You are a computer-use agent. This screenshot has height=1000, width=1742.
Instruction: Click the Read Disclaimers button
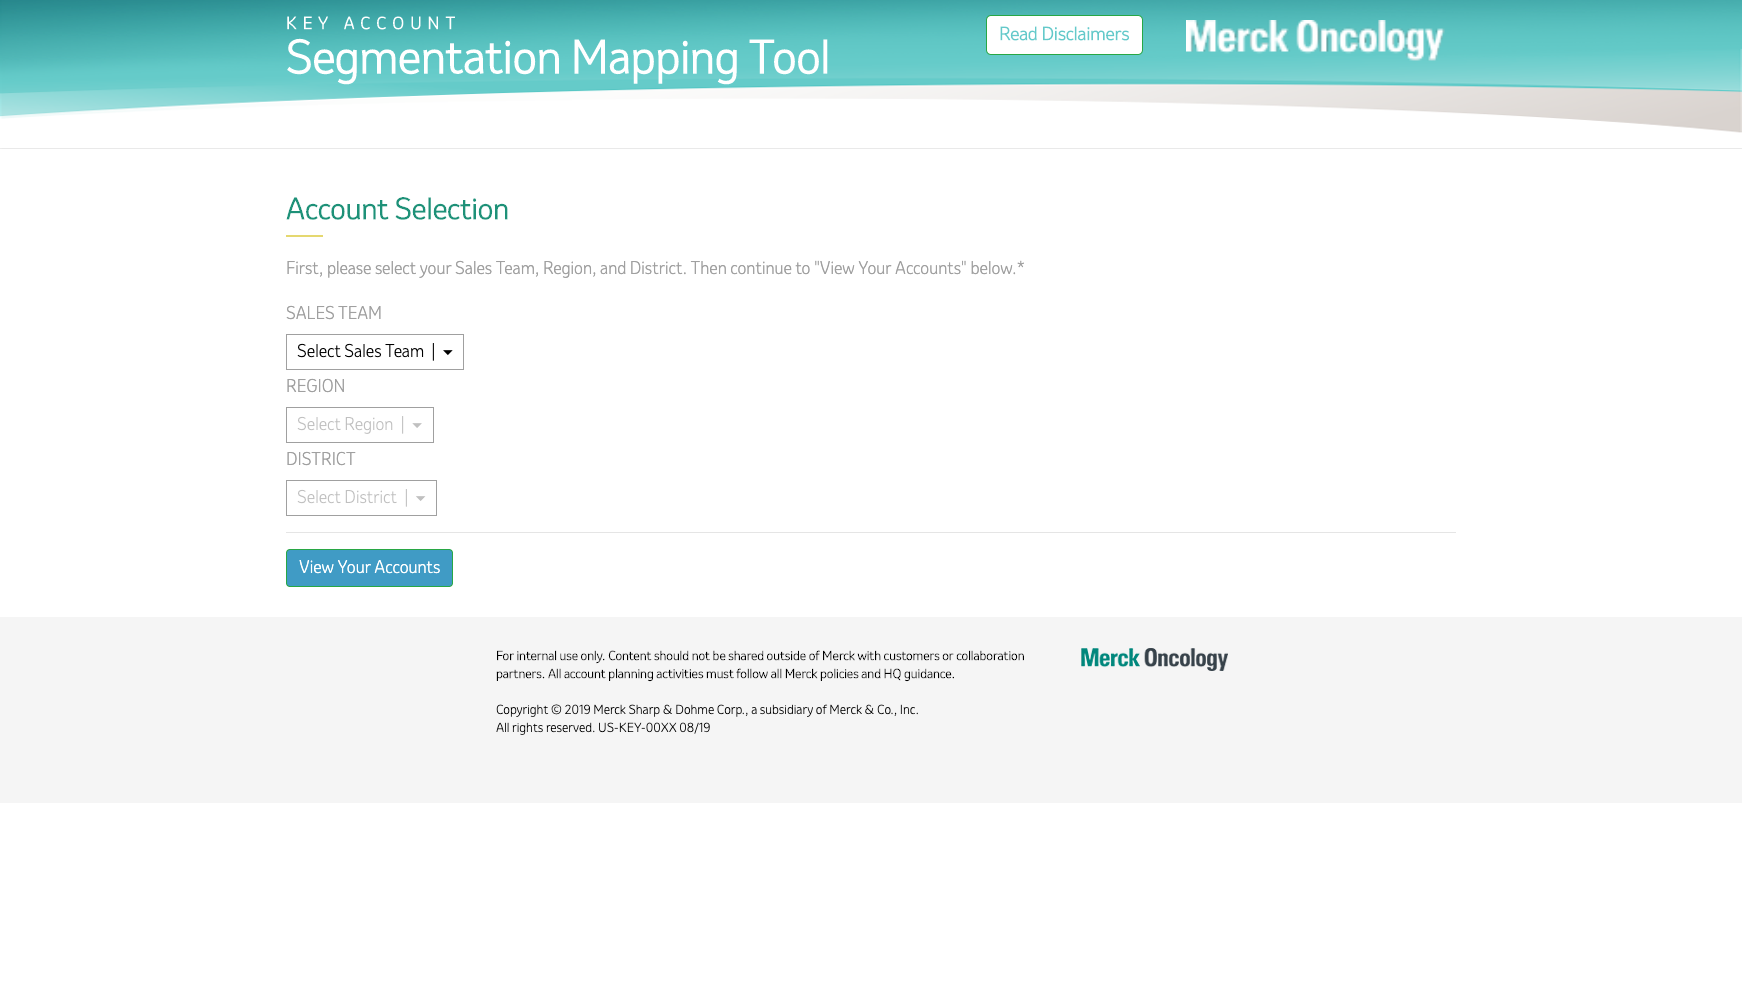click(x=1063, y=35)
